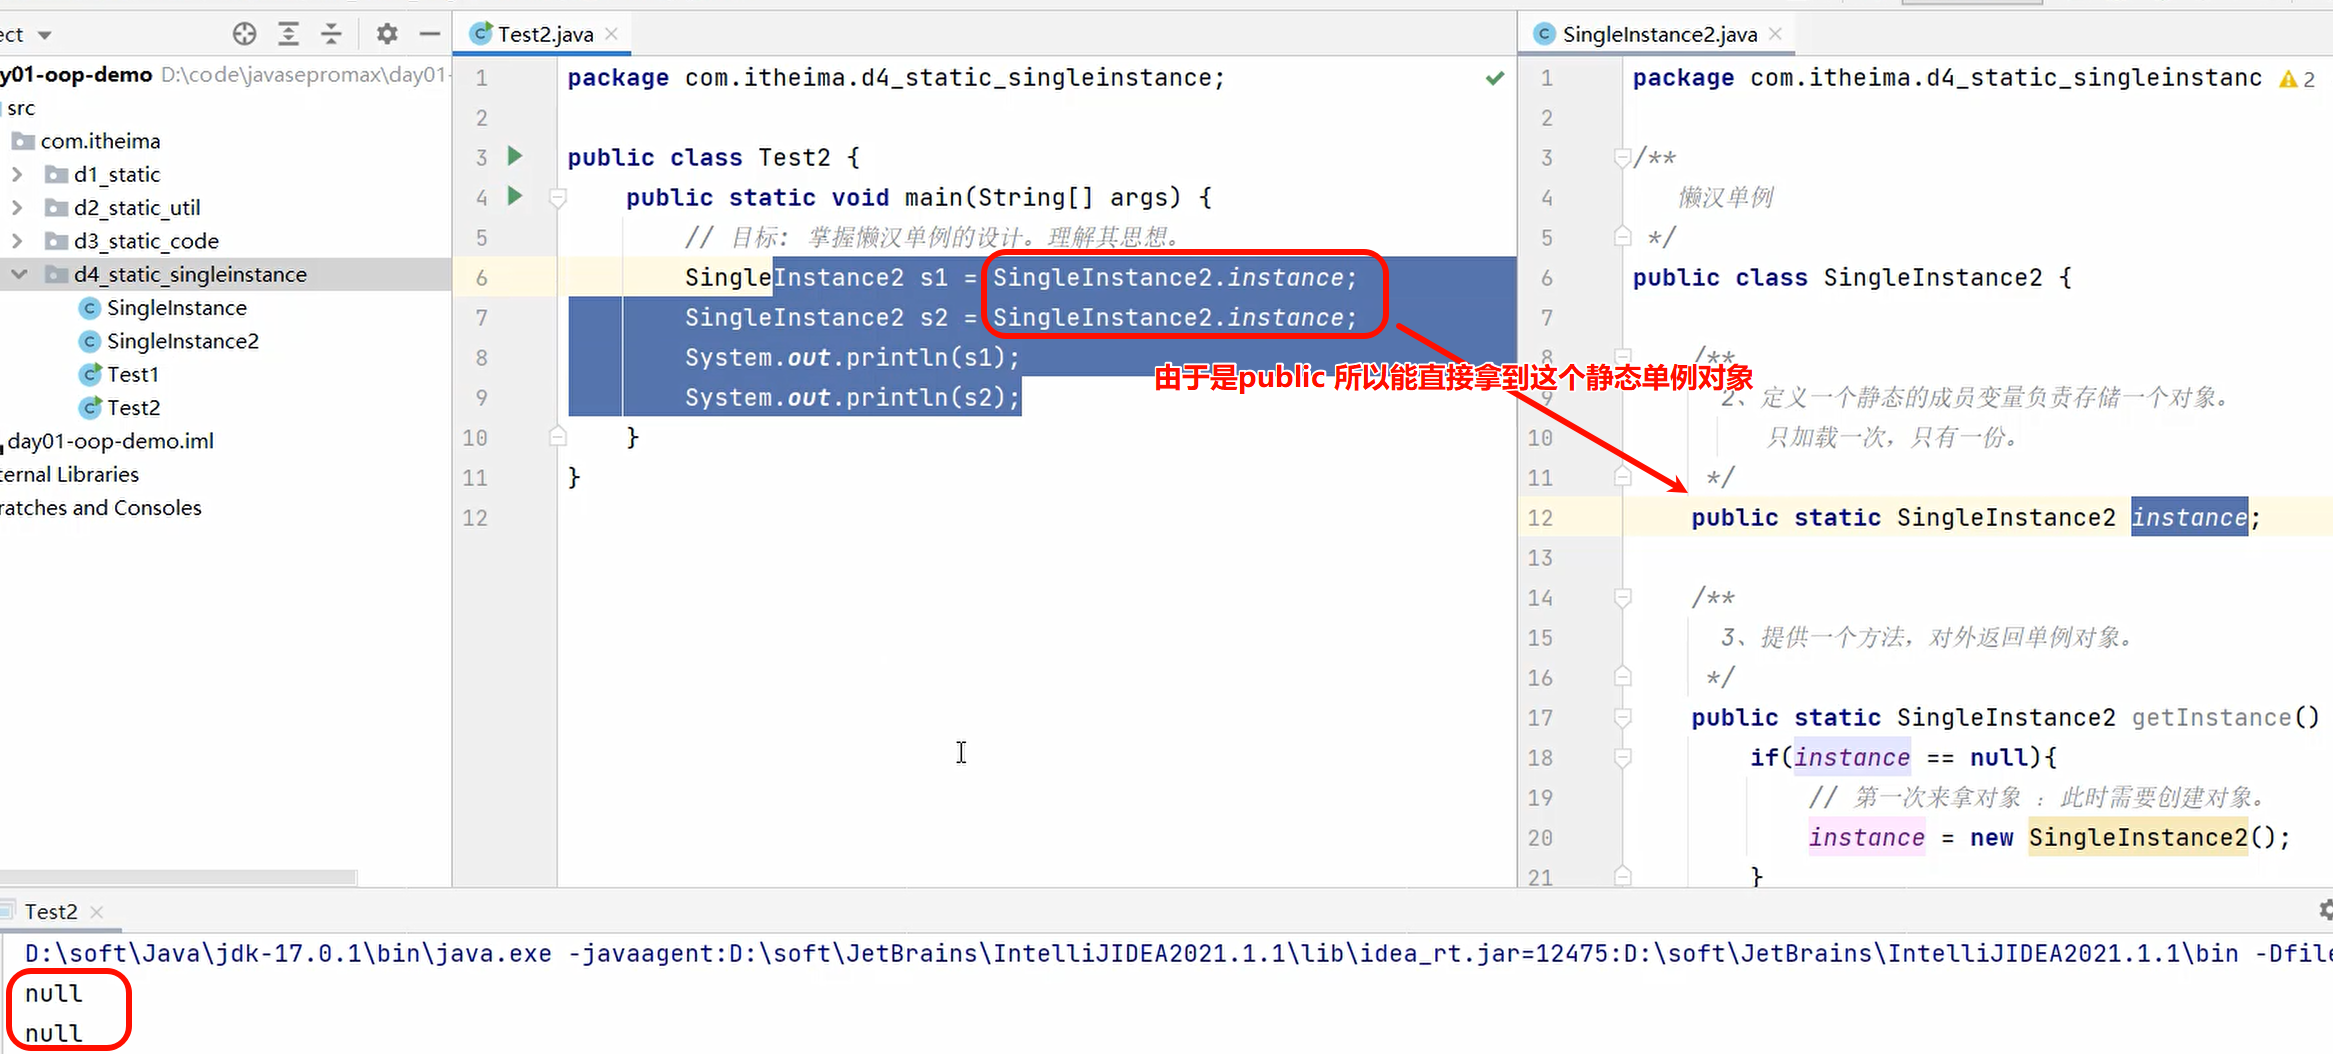
Task: Close the Test2.java editor tab
Action: (x=612, y=34)
